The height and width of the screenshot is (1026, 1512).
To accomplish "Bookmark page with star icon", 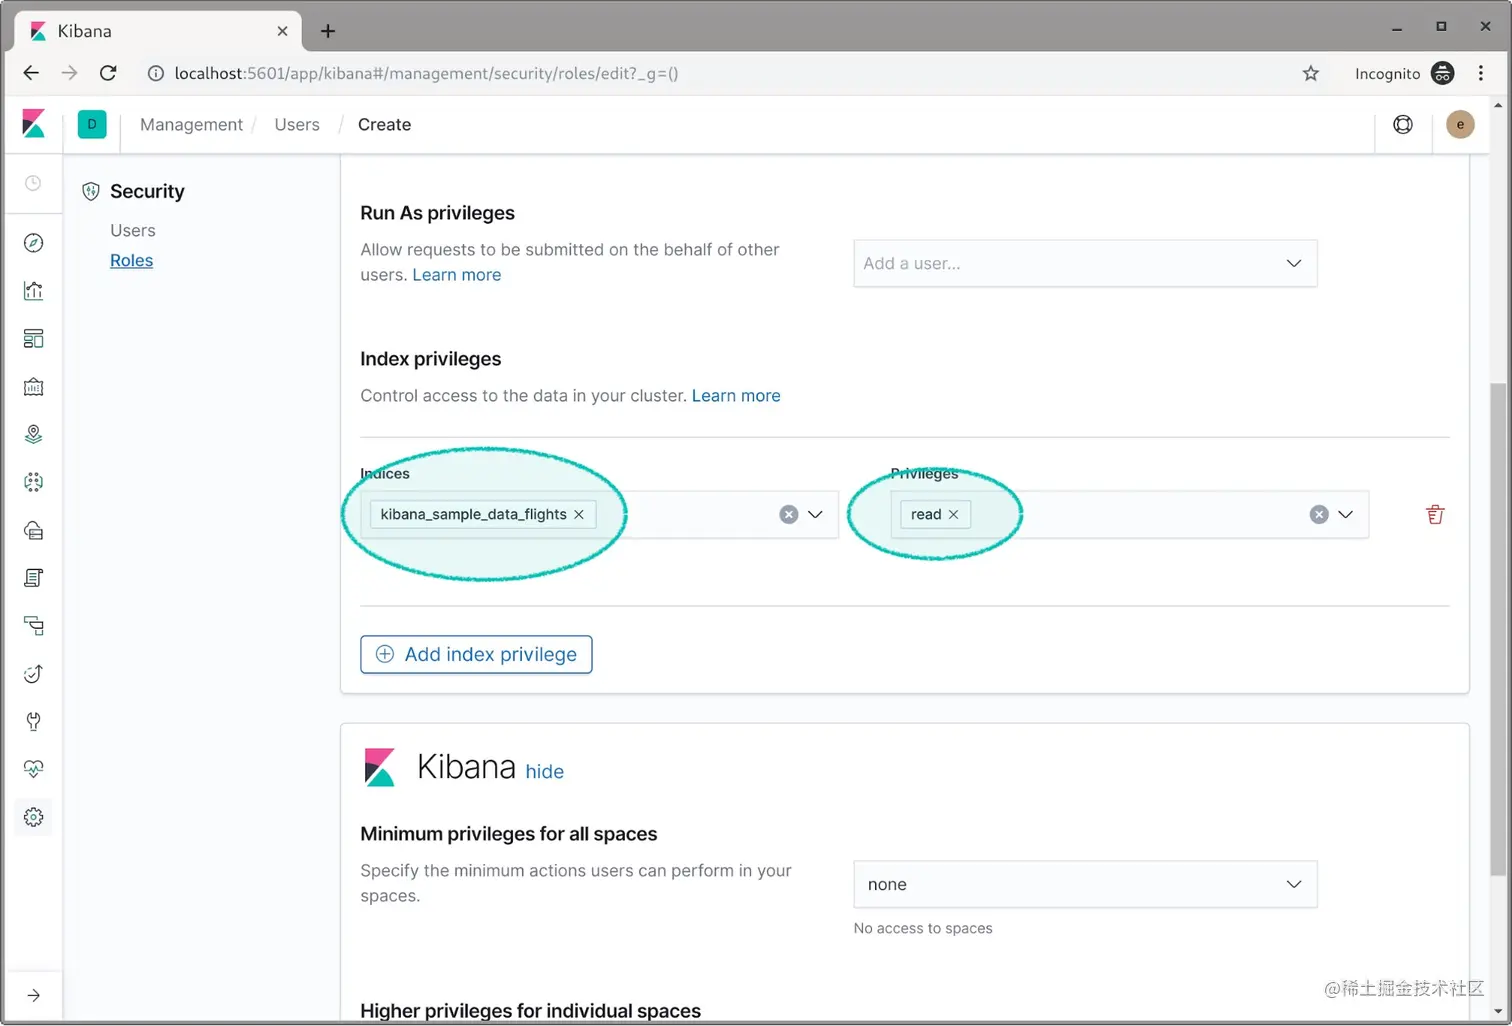I will click(1311, 73).
